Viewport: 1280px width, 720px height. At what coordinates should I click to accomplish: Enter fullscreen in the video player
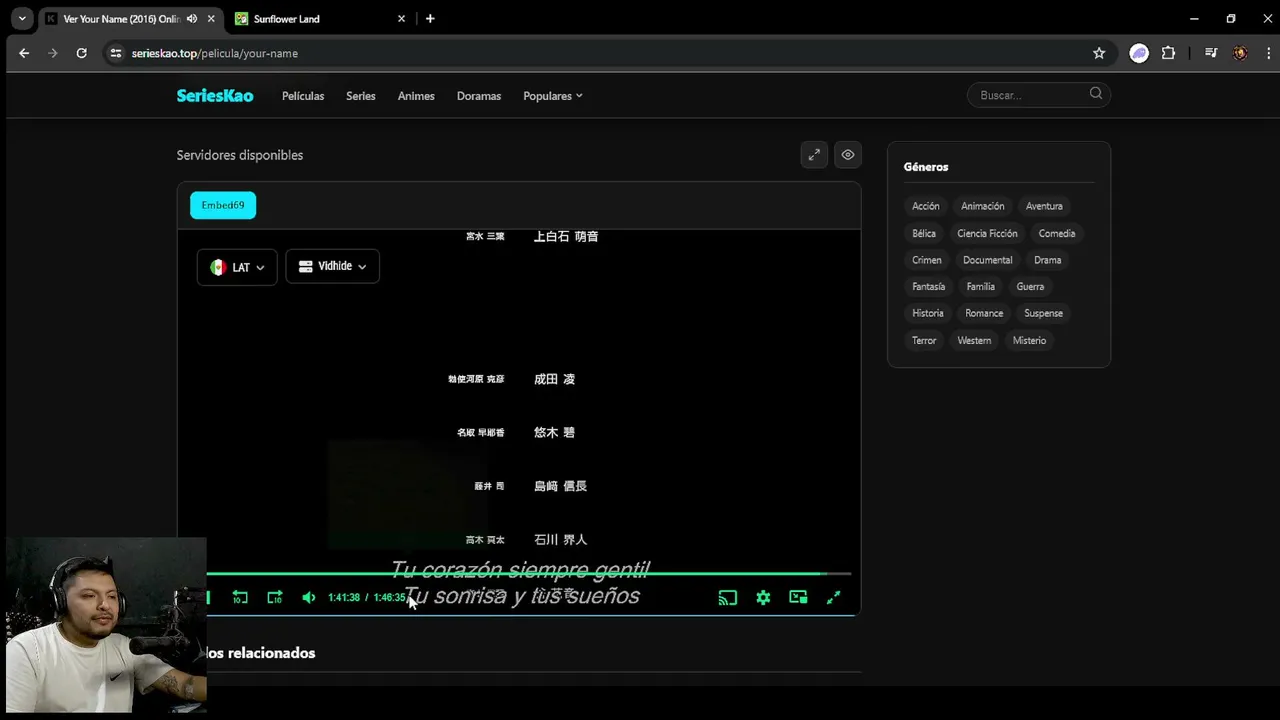833,597
